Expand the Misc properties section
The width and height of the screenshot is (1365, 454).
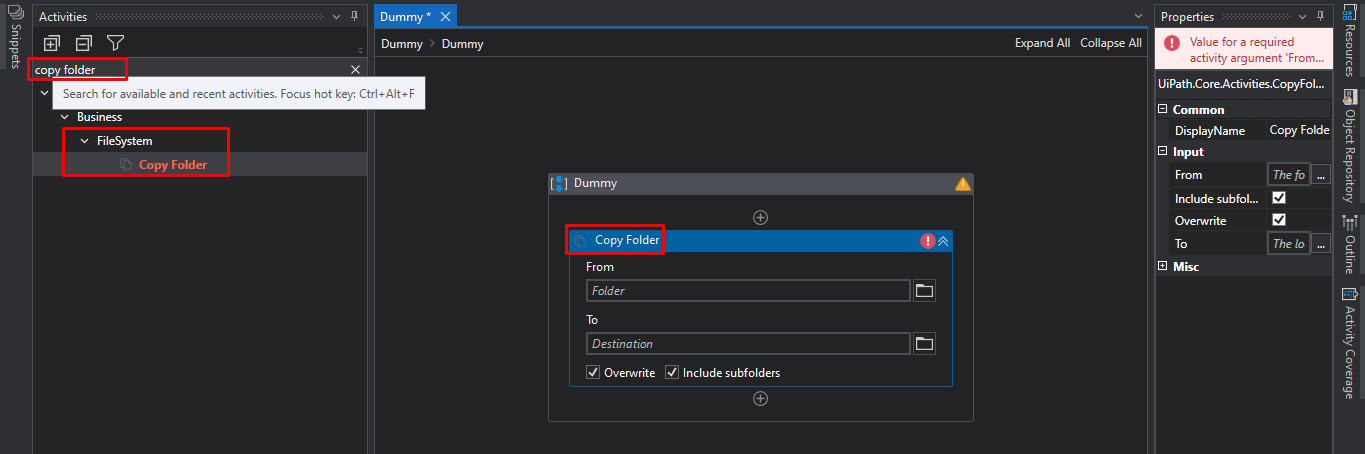1163,266
